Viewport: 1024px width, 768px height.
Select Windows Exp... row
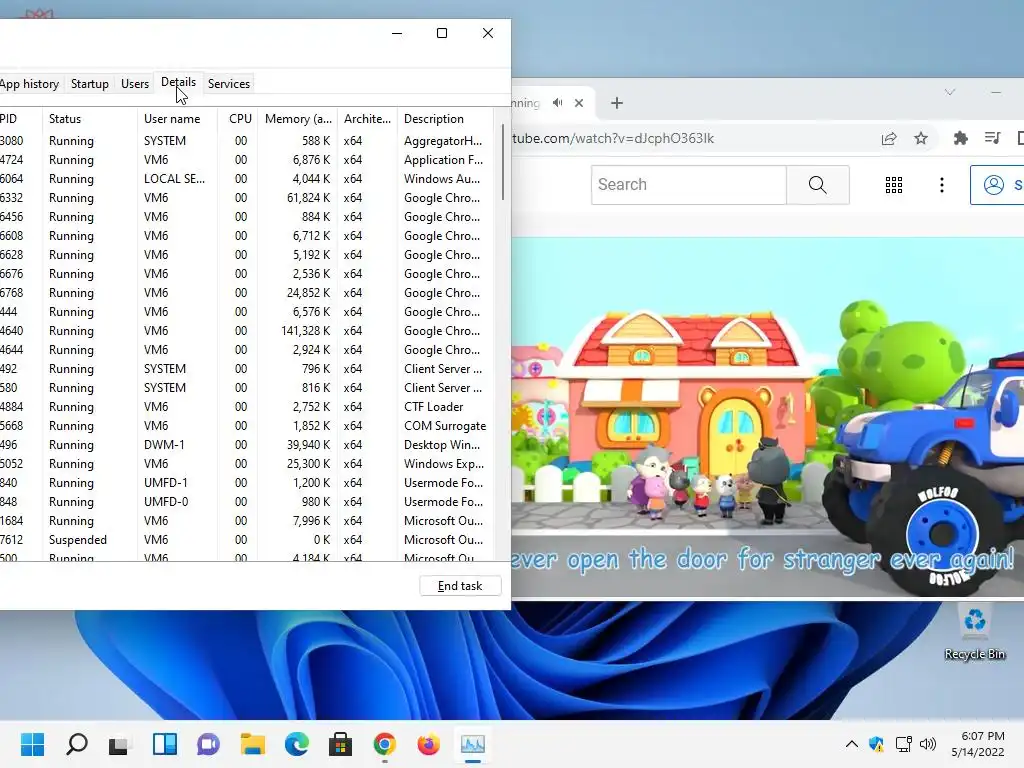[x=247, y=463]
